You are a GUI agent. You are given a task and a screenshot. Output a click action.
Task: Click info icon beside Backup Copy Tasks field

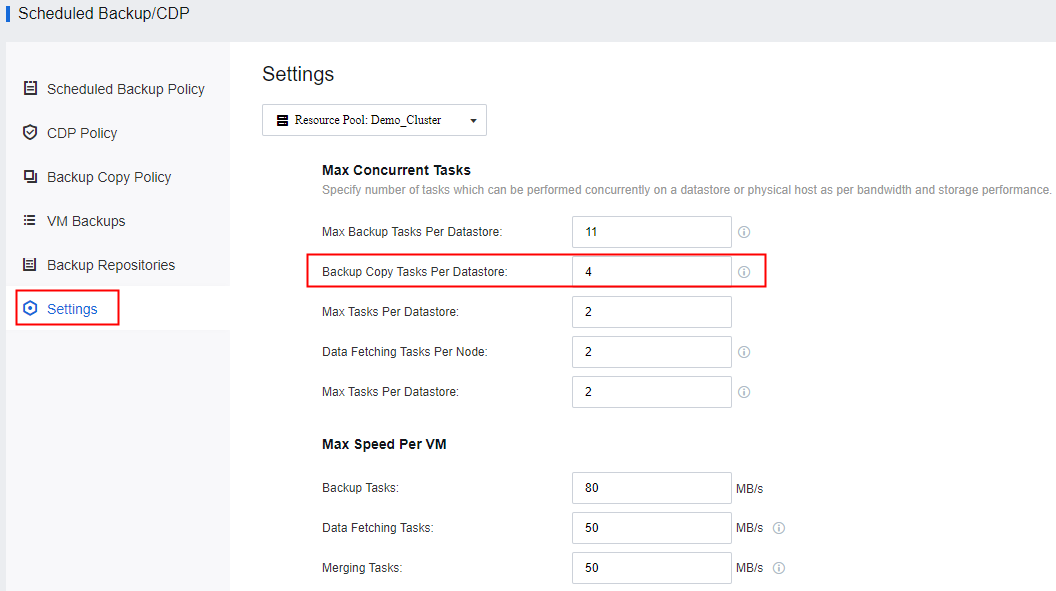(744, 272)
